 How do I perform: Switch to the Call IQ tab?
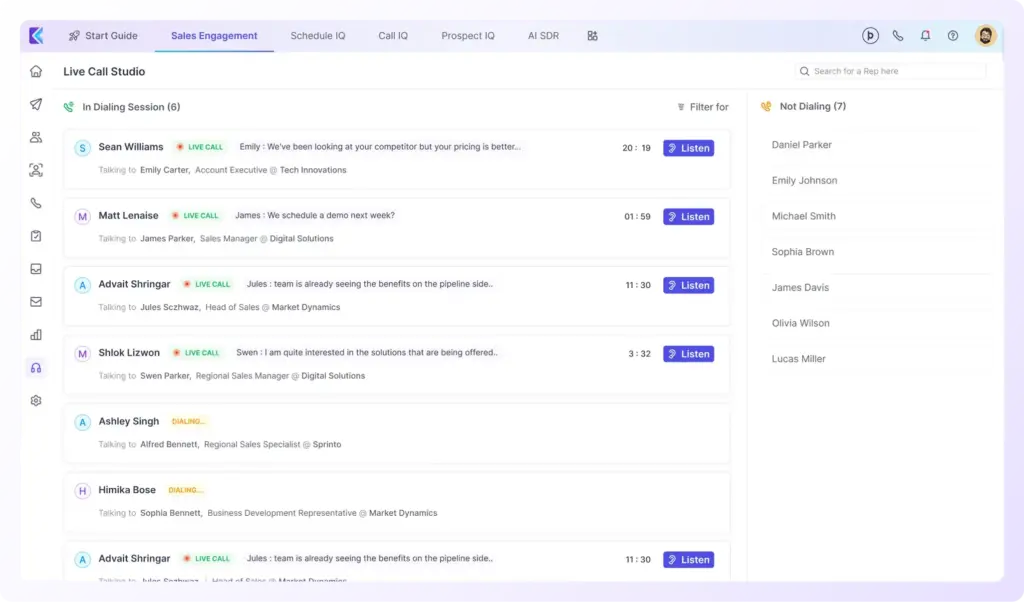(393, 36)
